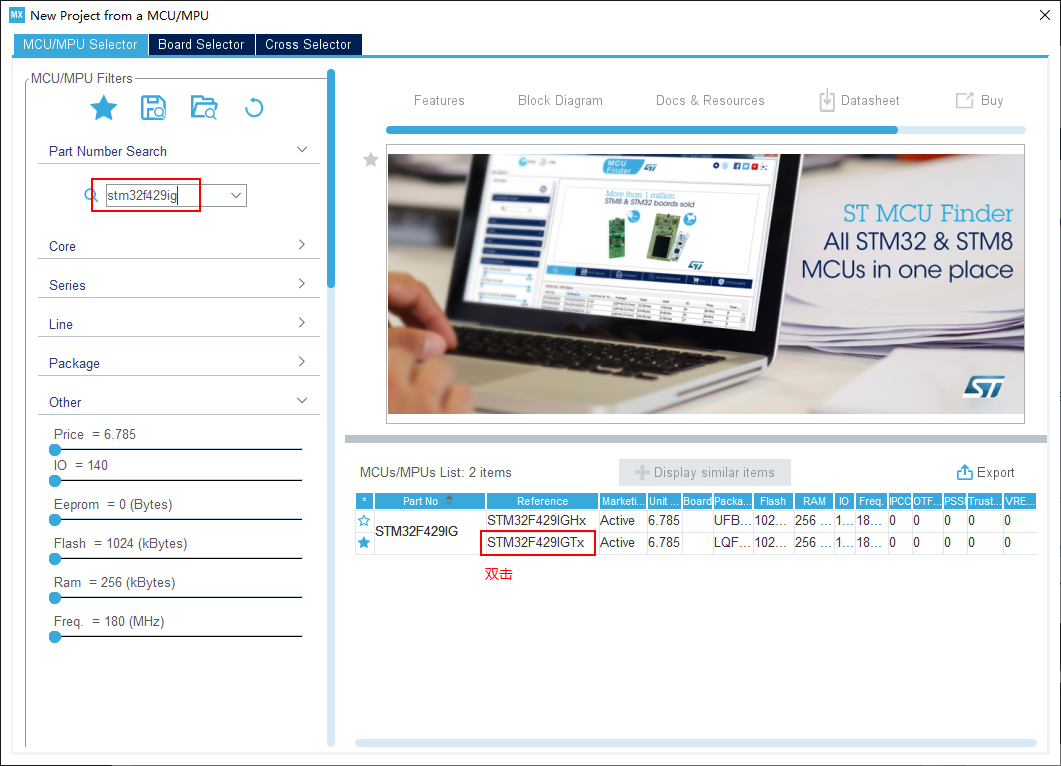Switch to the Board Selector tab
The height and width of the screenshot is (766, 1061).
[x=201, y=45]
